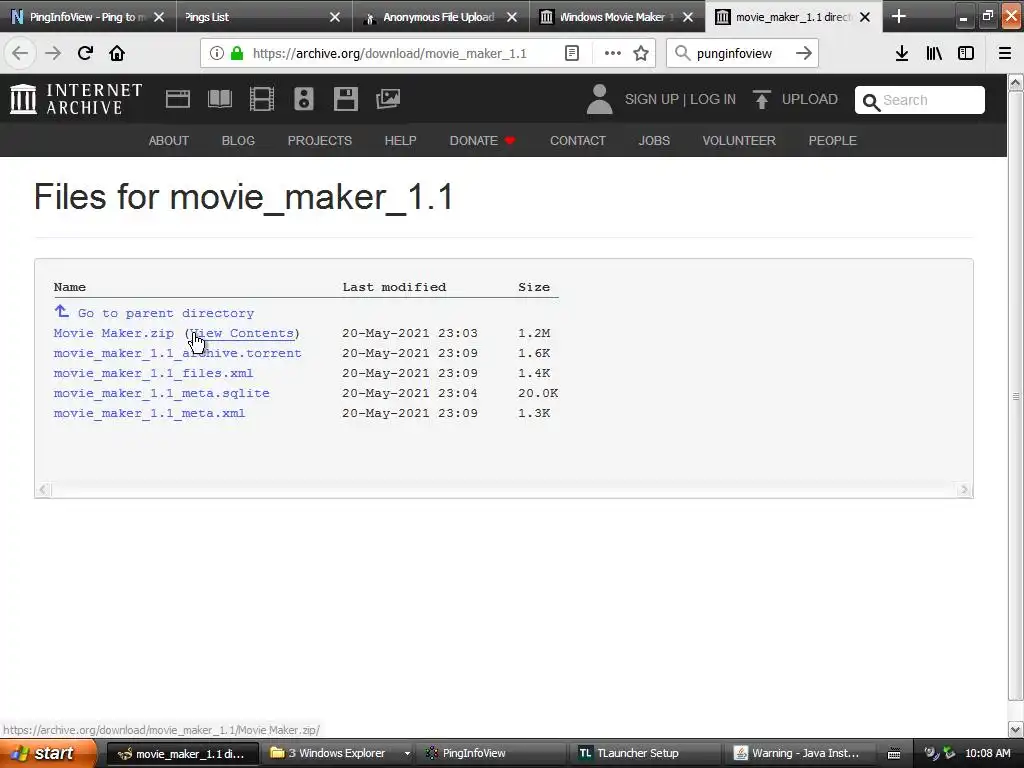Bookmark this page with the star
The width and height of the screenshot is (1024, 768).
(x=641, y=53)
